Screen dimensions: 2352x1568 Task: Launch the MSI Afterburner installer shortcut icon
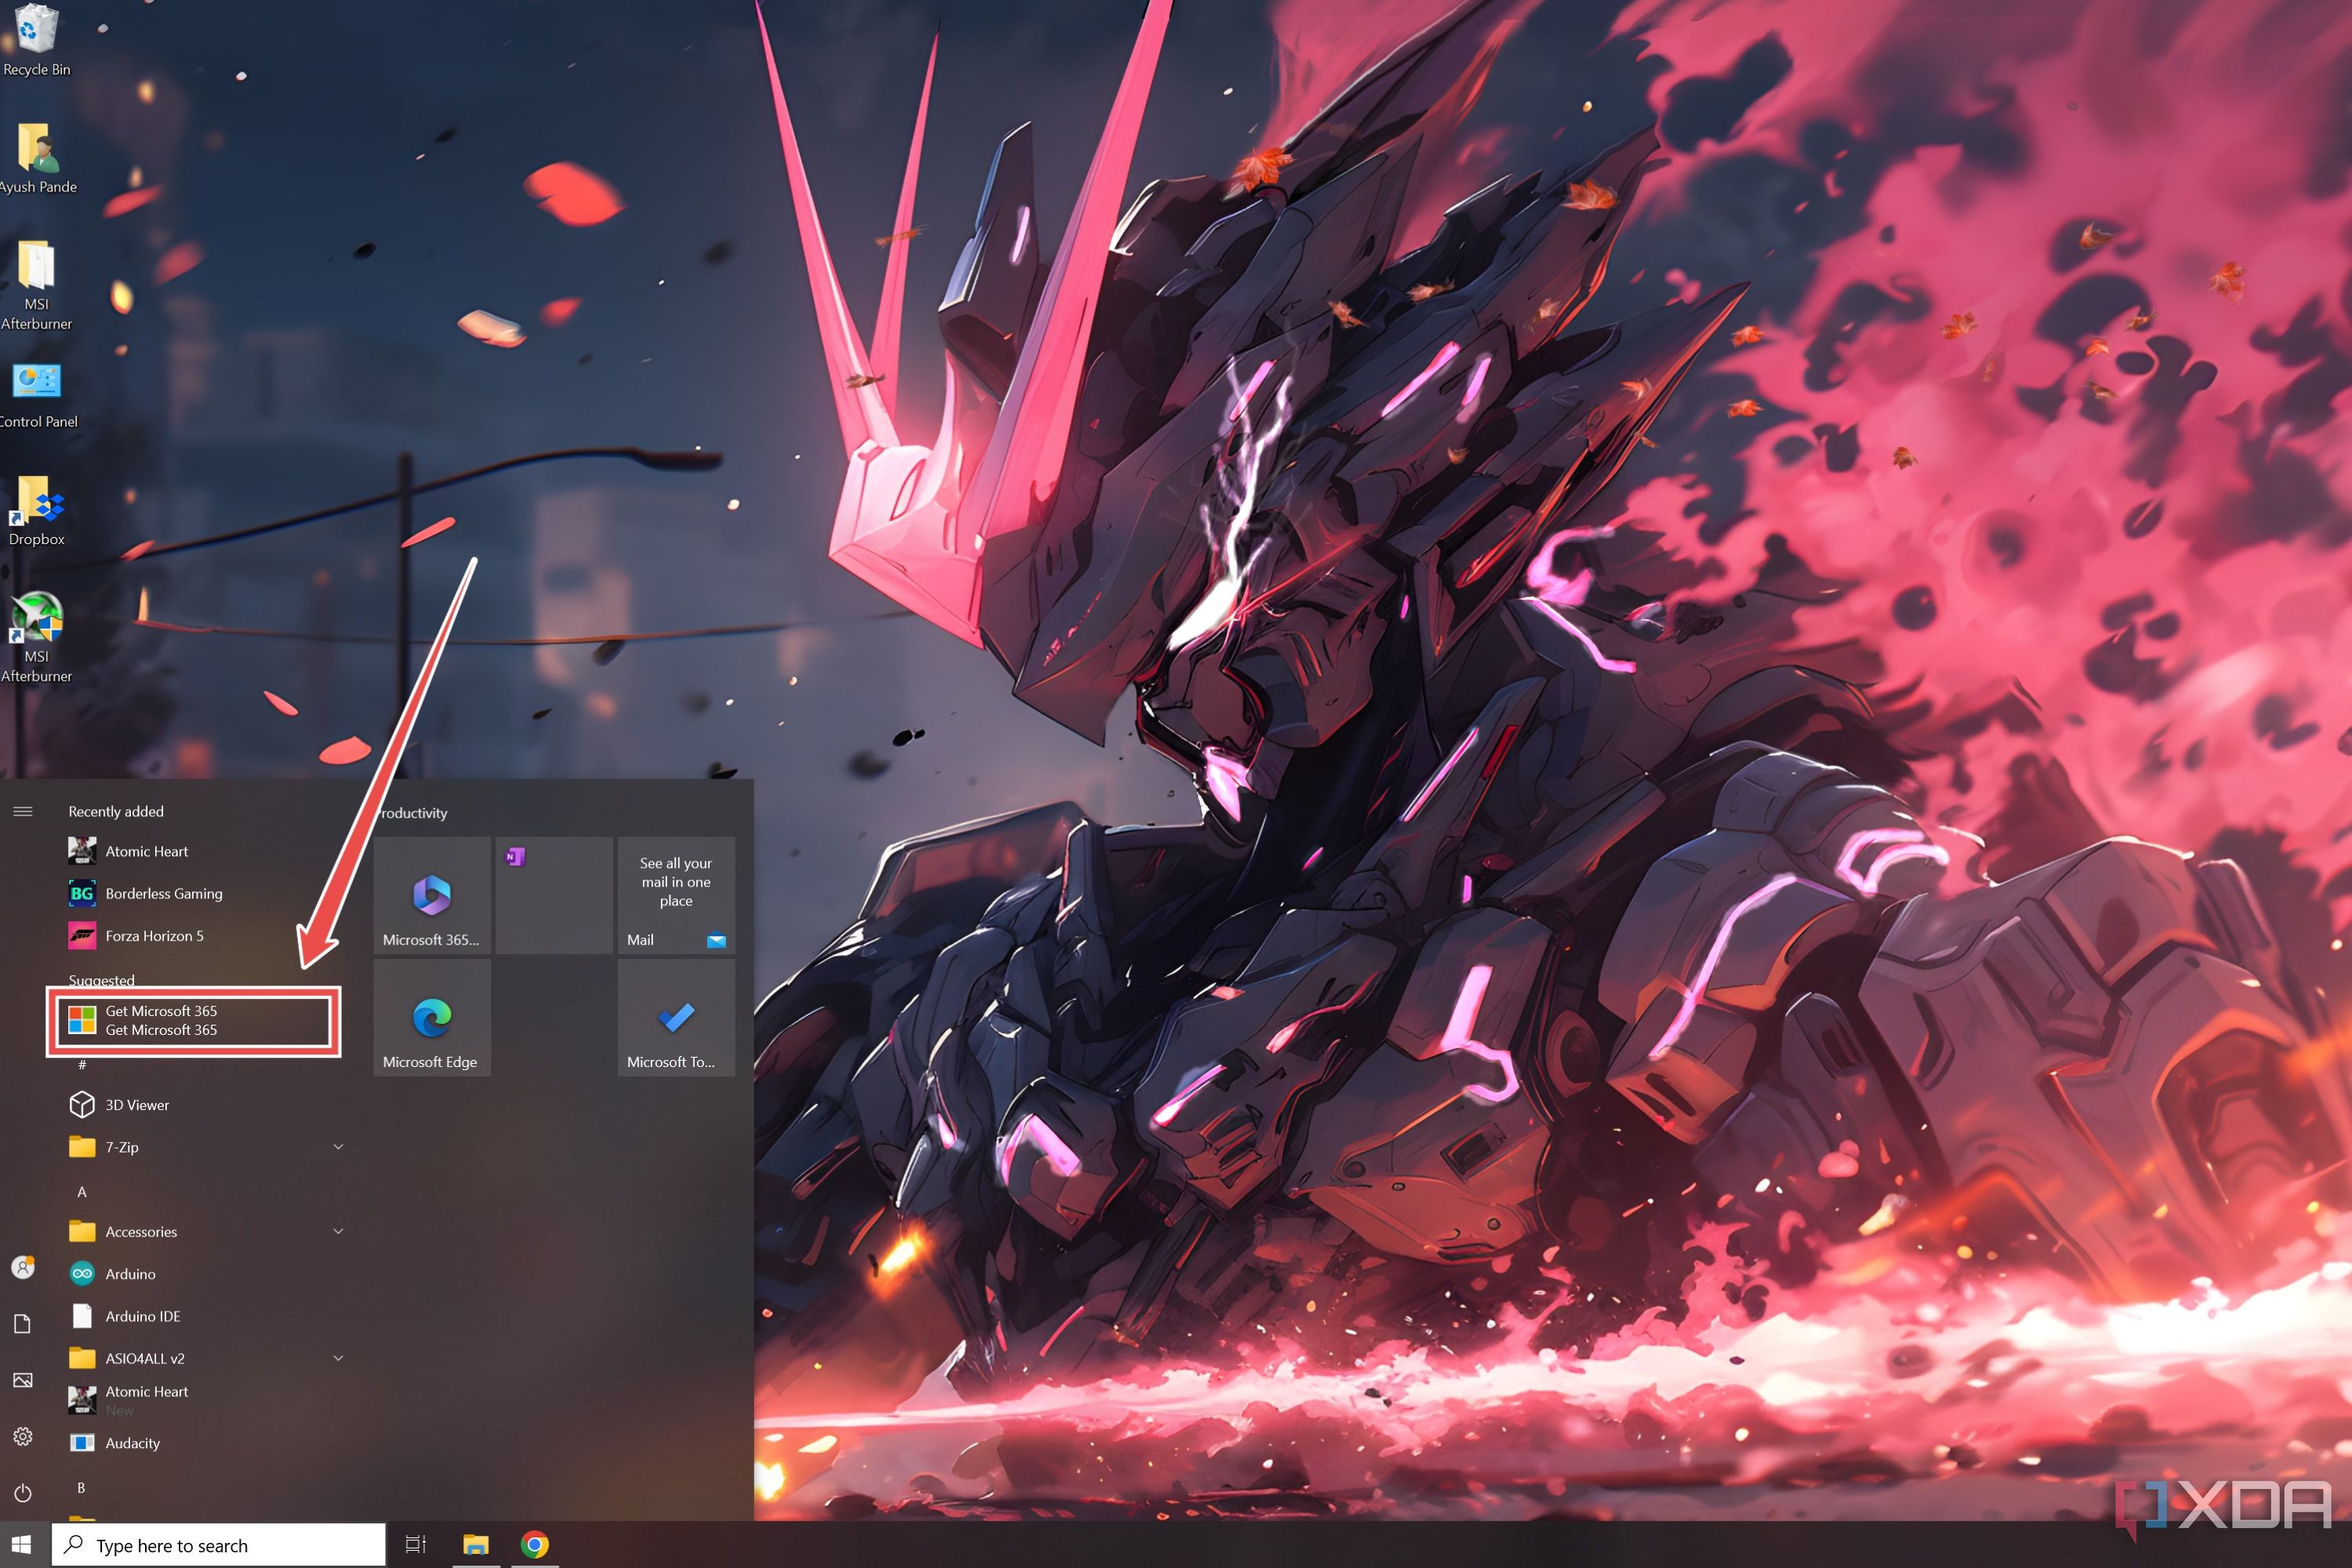tap(37, 638)
